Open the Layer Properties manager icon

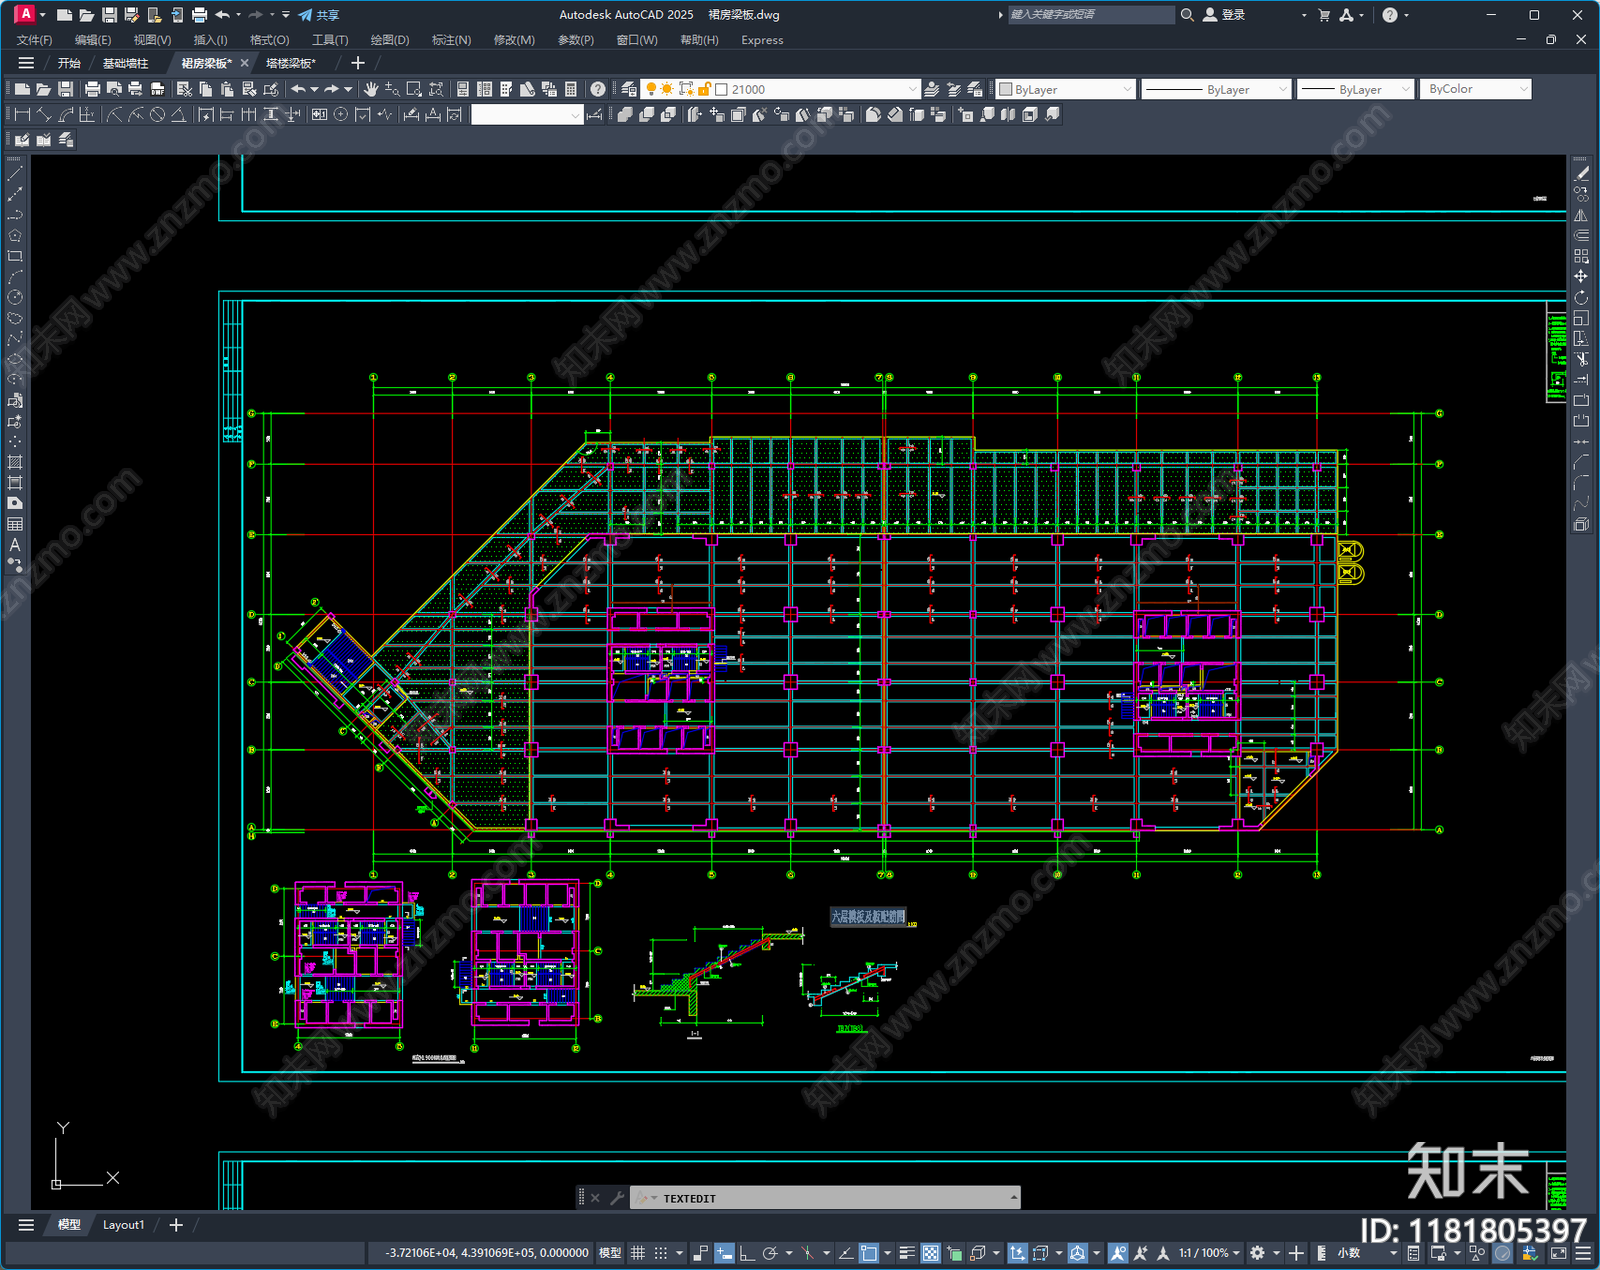[x=628, y=89]
